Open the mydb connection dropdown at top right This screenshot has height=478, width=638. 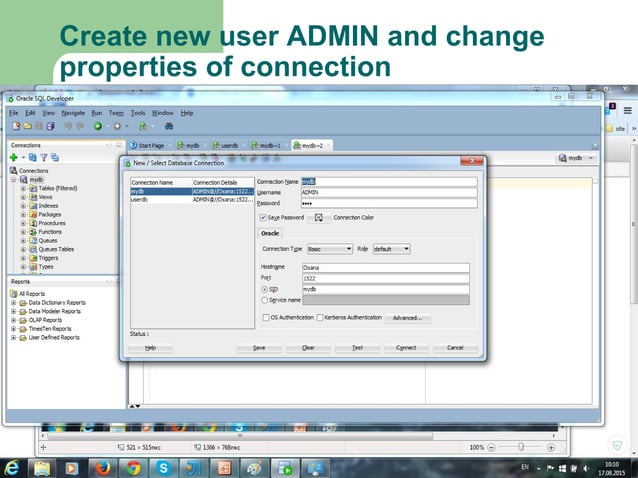click(x=576, y=158)
